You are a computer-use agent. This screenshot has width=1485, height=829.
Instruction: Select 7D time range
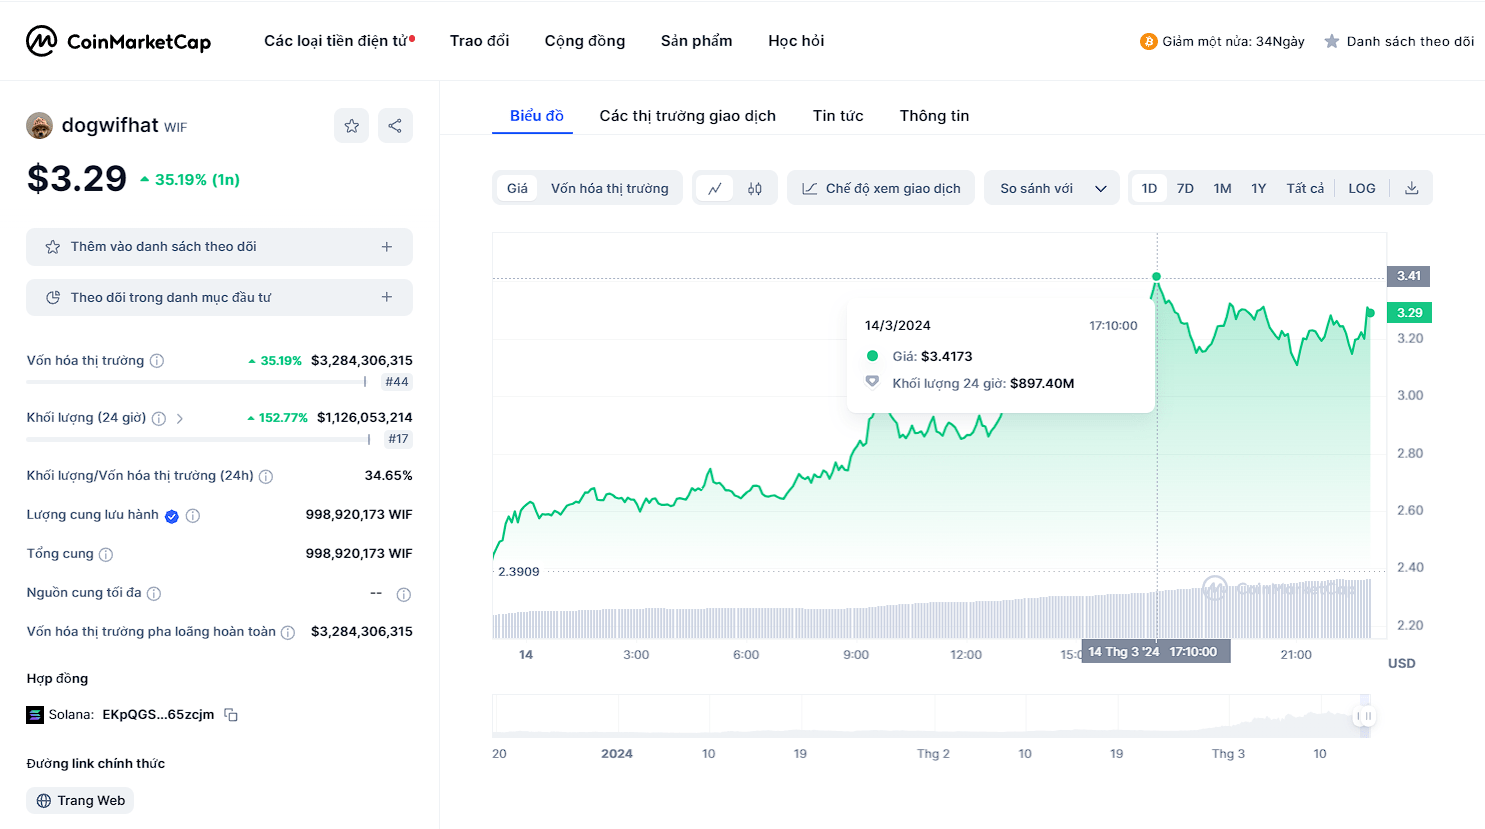click(1185, 188)
